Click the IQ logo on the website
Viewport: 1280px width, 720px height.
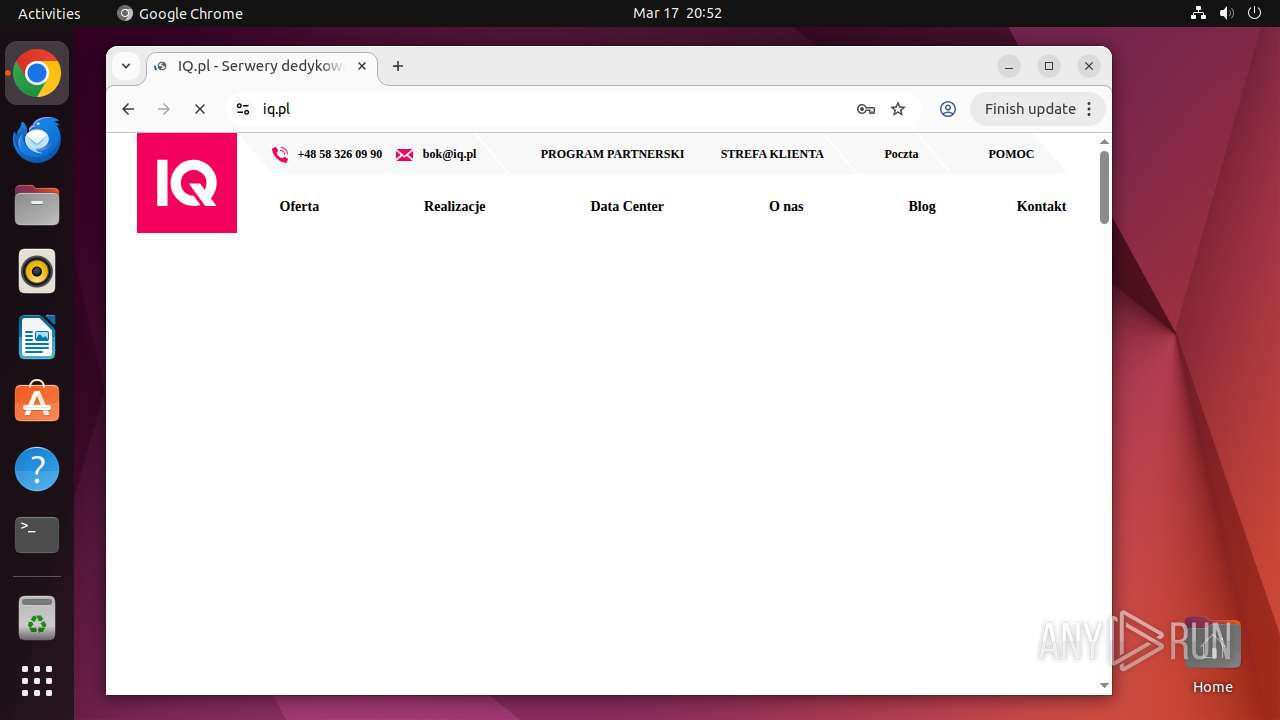pos(187,183)
